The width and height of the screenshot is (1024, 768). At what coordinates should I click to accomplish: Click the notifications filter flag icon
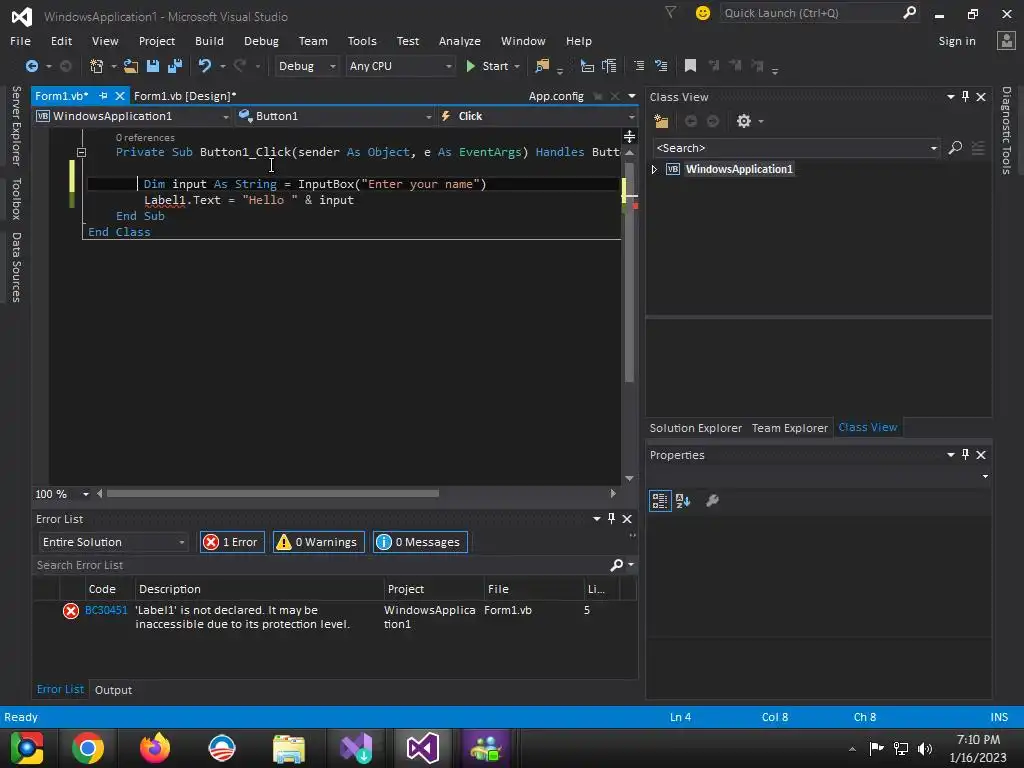[670, 12]
